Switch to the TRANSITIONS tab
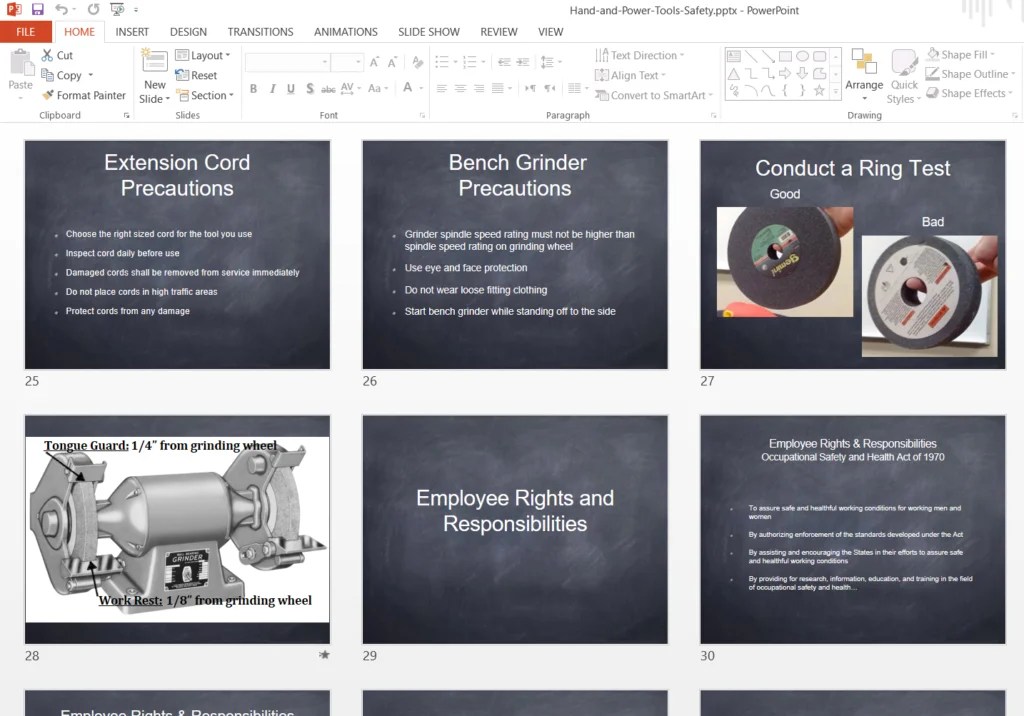 tap(260, 32)
